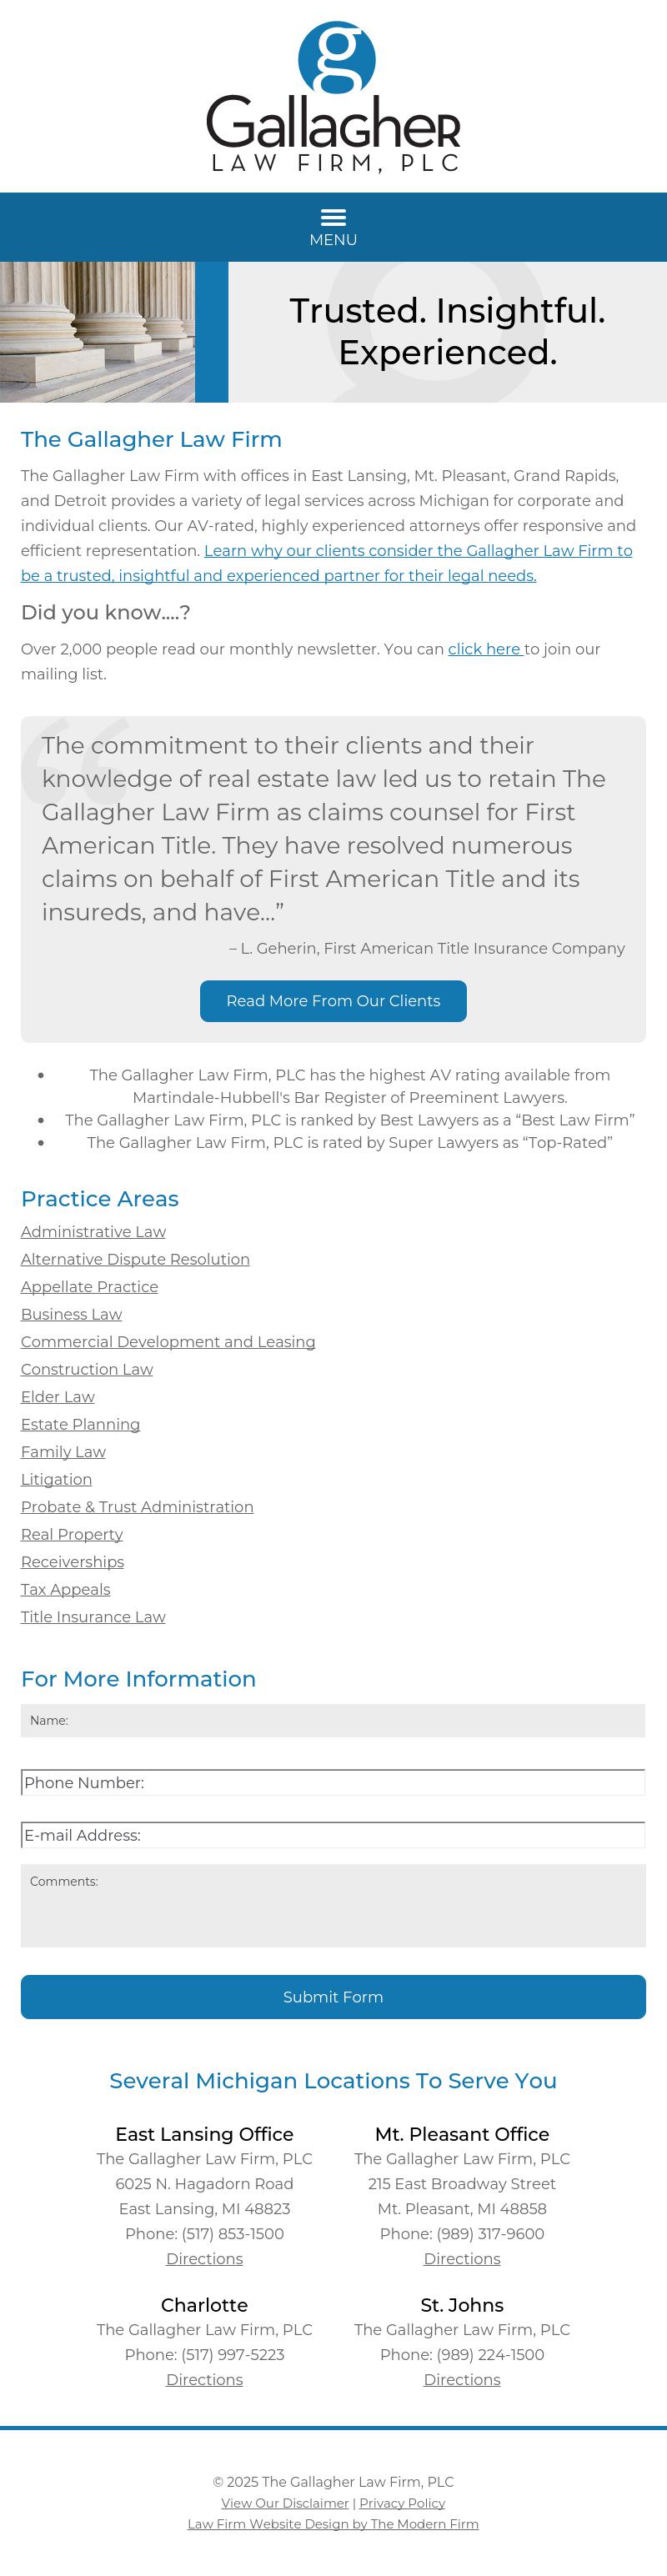Click the Gallagher Law Firm logo
Image resolution: width=667 pixels, height=2576 pixels.
coord(333,95)
